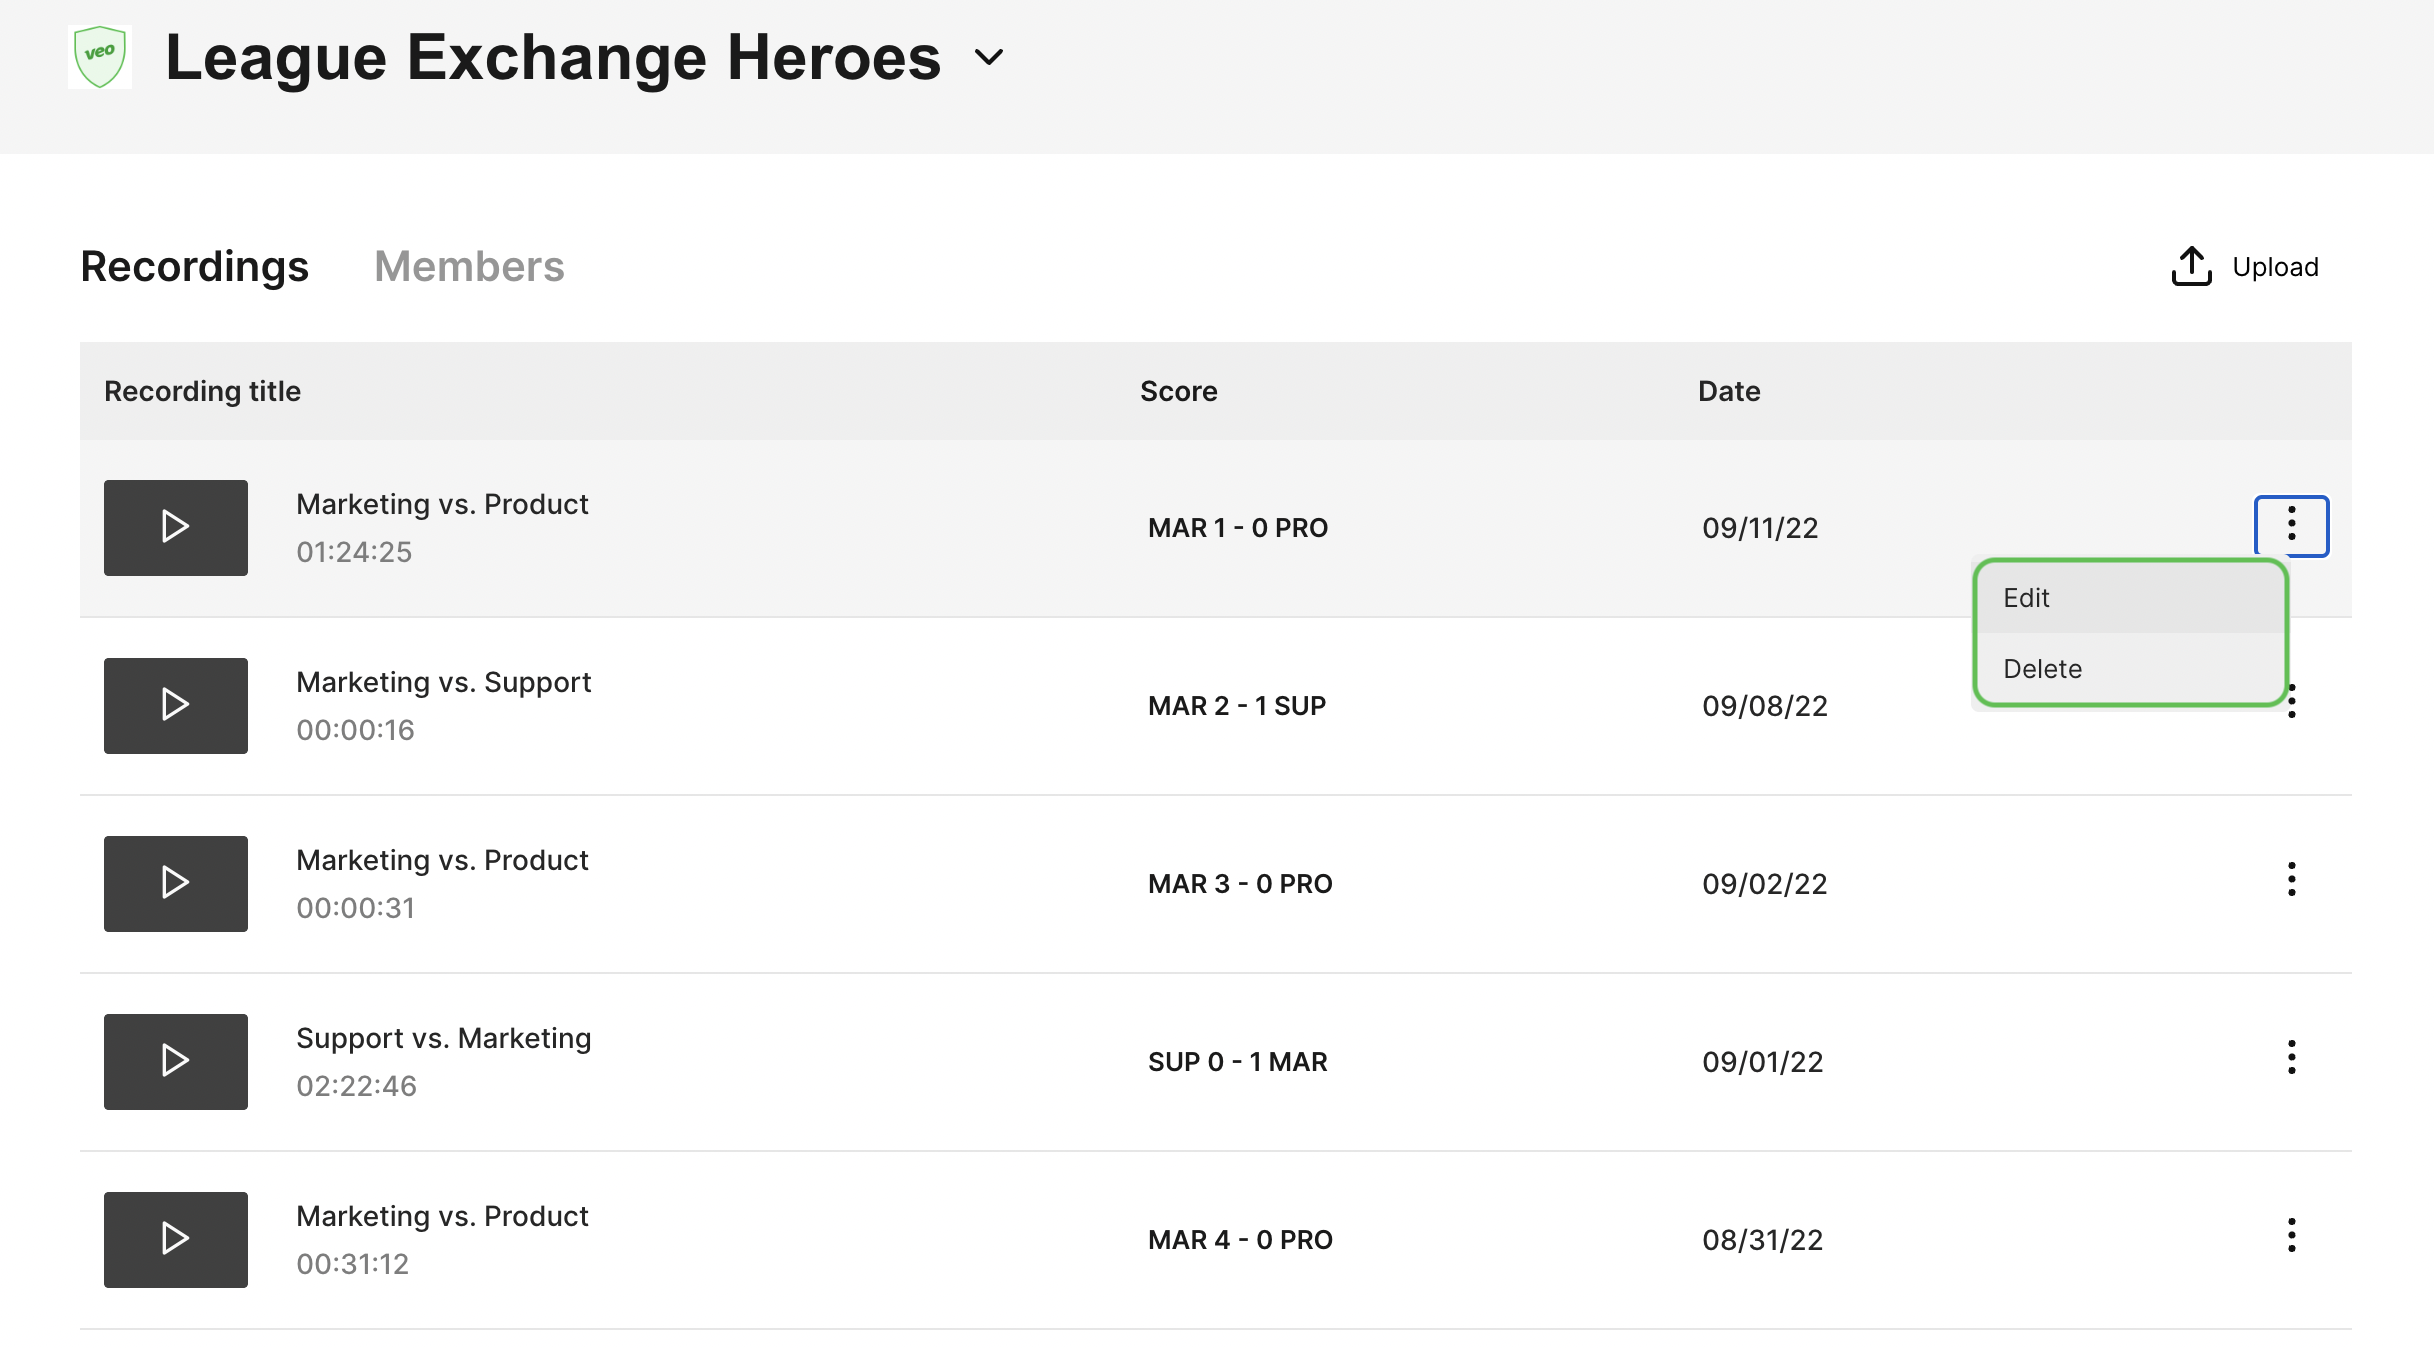Switch to the Members tab

pyautogui.click(x=469, y=266)
